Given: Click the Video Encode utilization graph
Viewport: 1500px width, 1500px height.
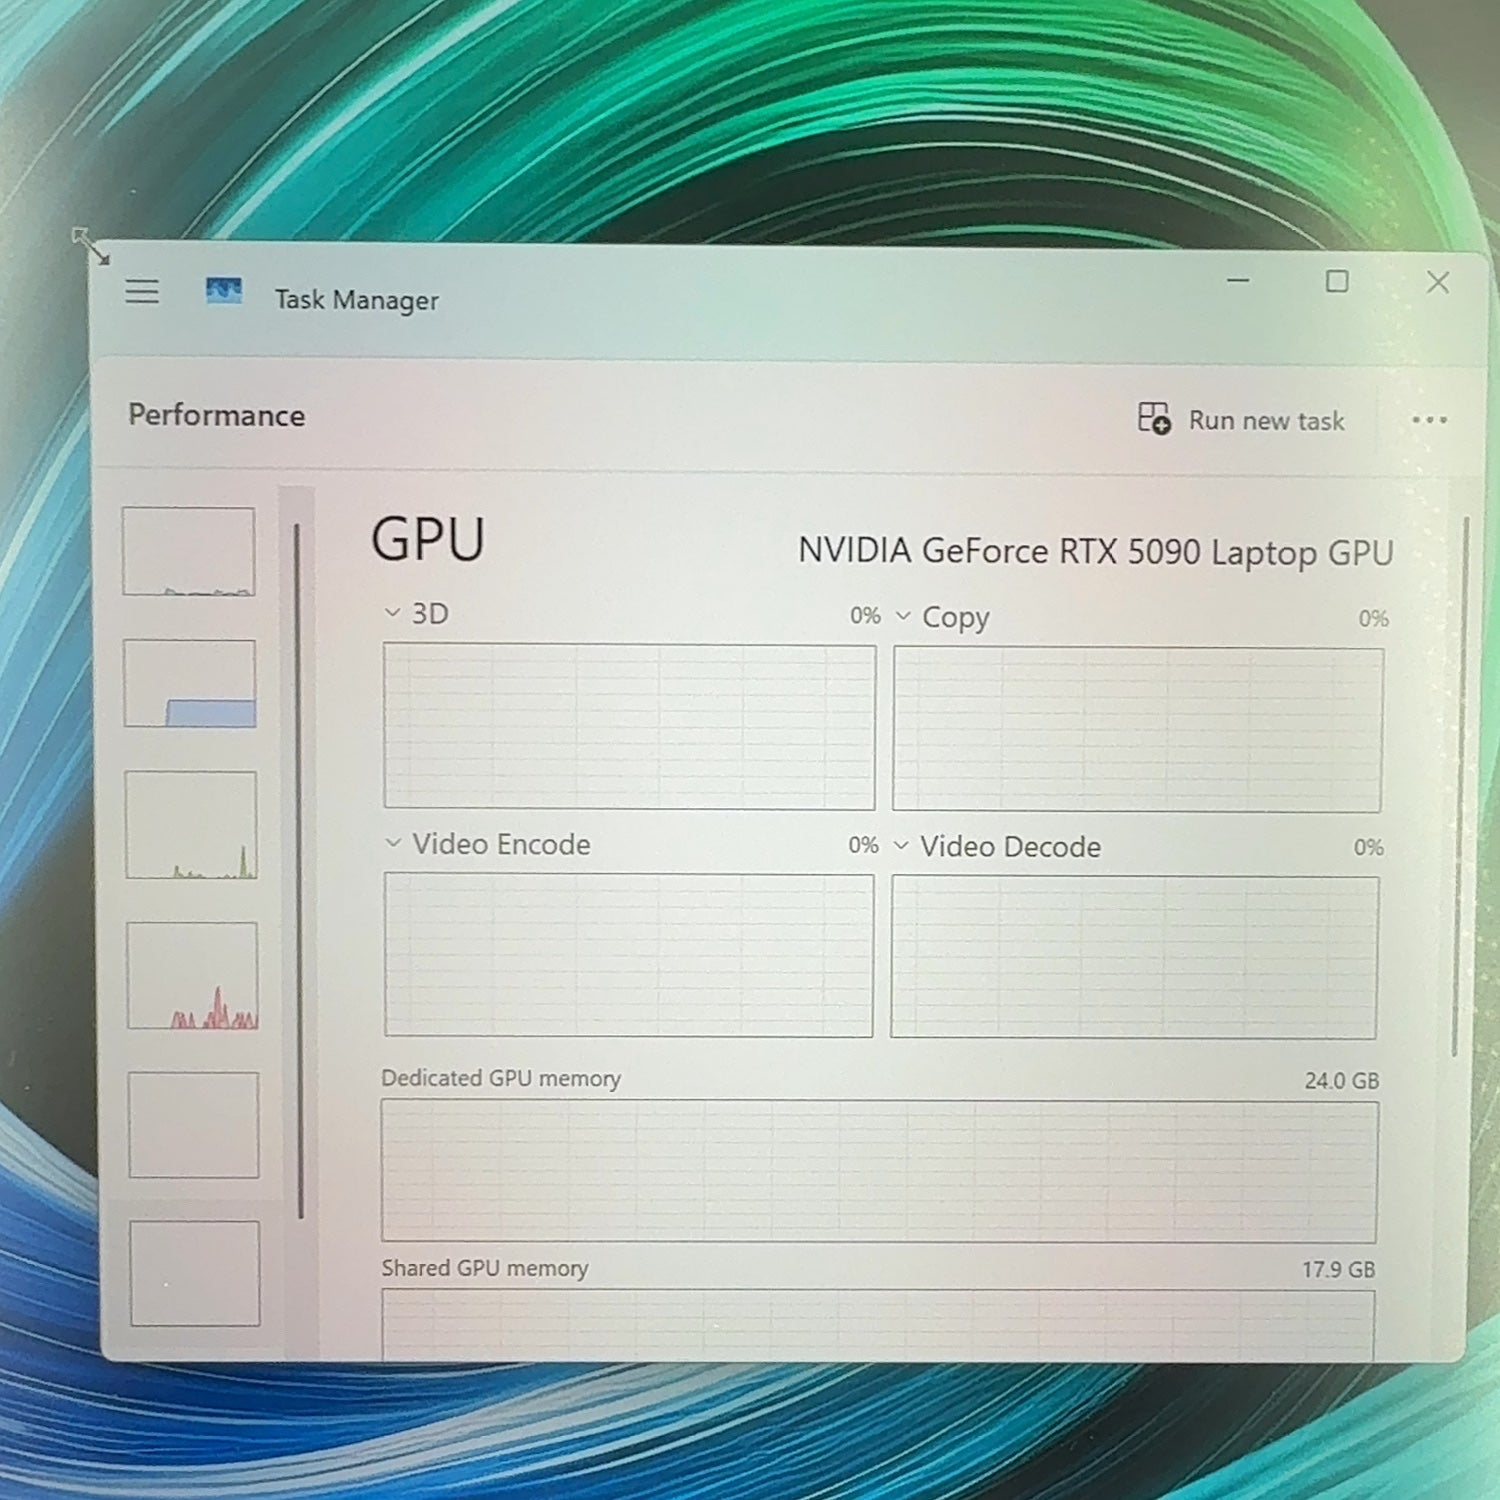Looking at the screenshot, I should pyautogui.click(x=629, y=955).
